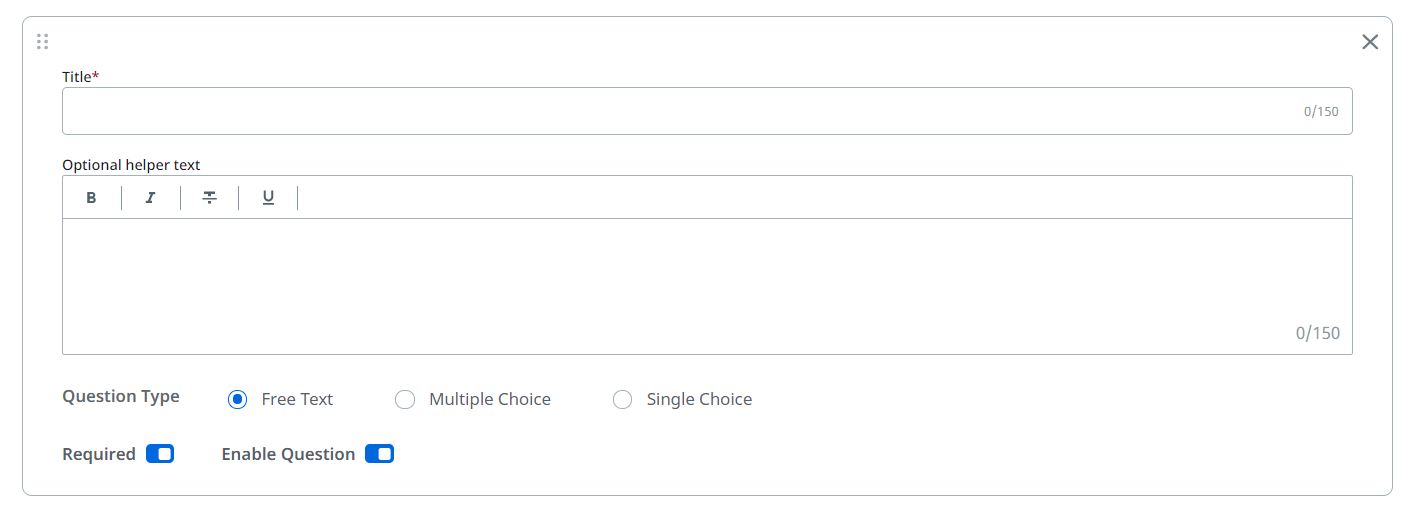
Task: Click the Title field character counter
Action: tap(1320, 112)
